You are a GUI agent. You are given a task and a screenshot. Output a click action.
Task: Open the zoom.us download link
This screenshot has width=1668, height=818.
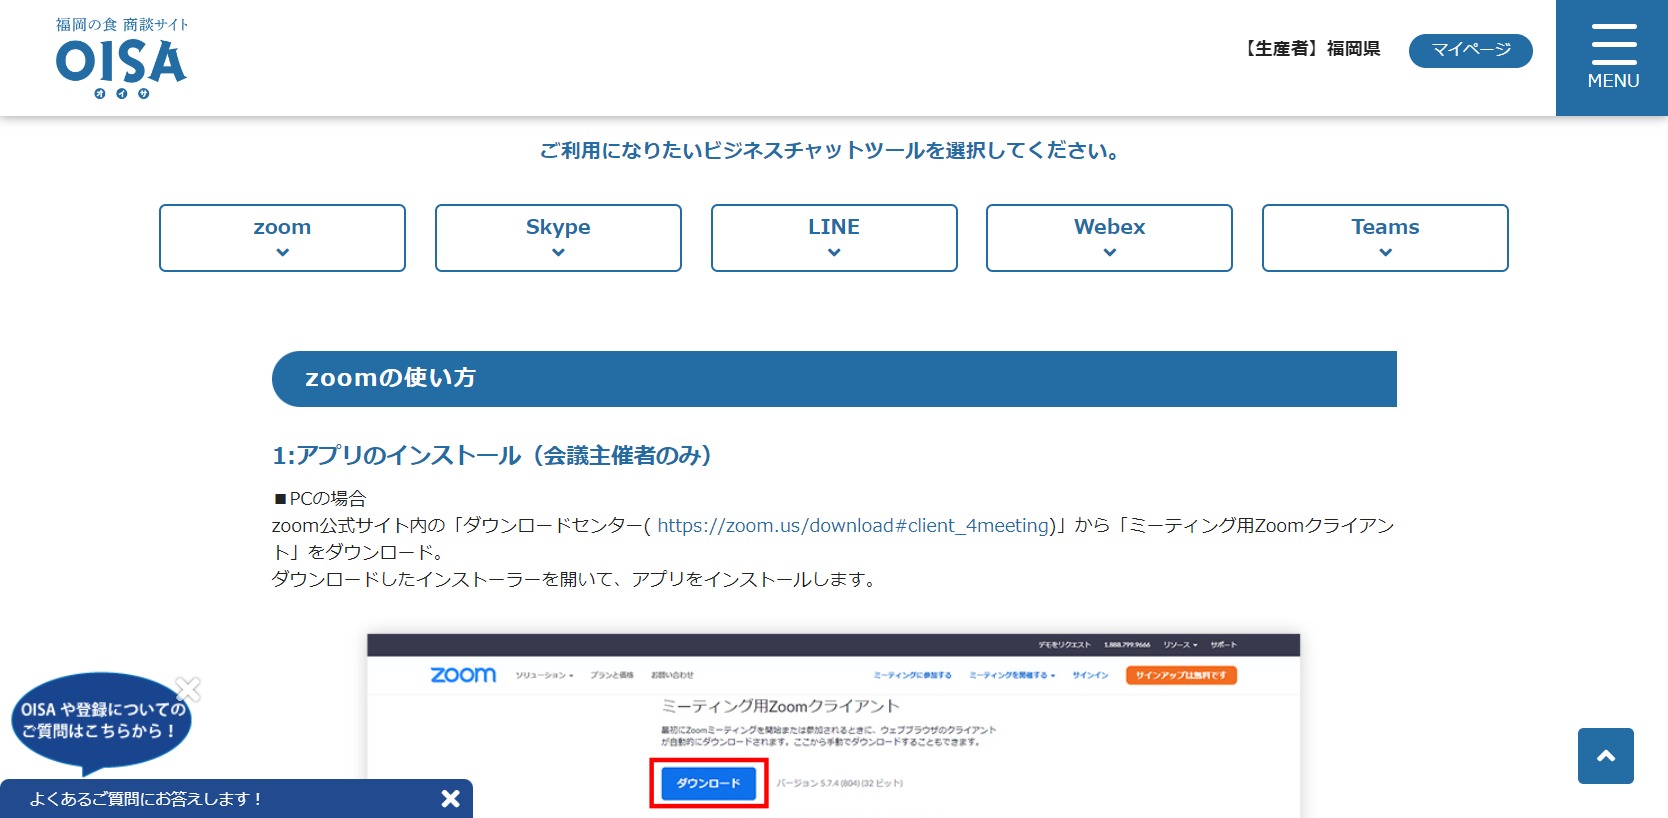pos(853,526)
